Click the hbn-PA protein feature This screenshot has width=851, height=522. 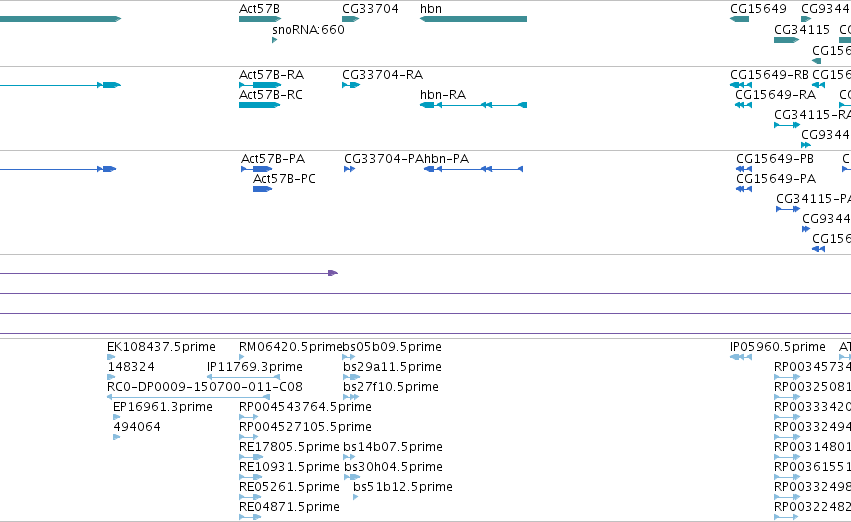473,169
